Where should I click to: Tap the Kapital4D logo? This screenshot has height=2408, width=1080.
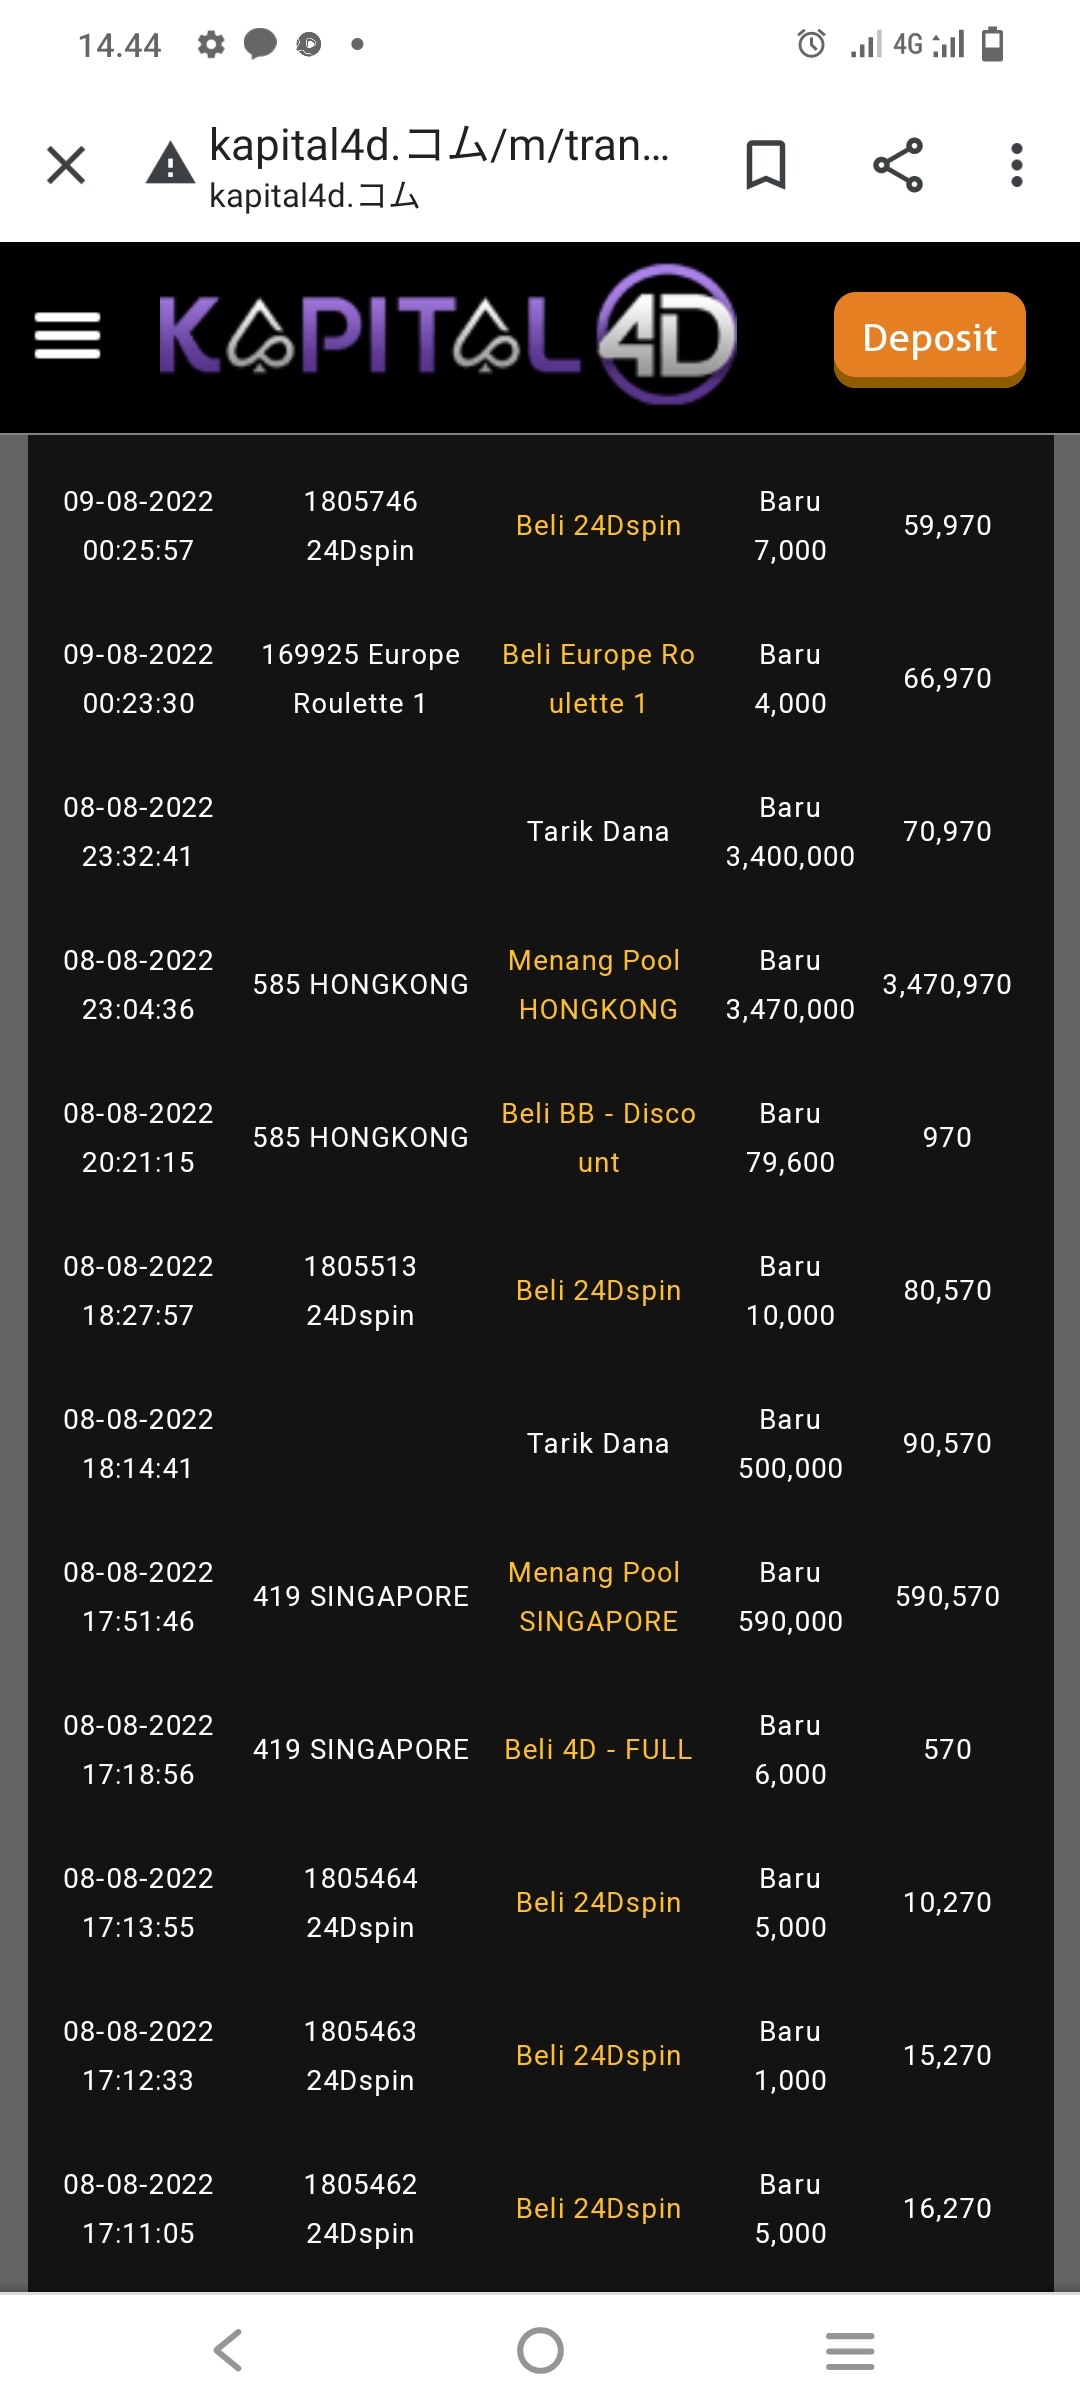click(448, 335)
